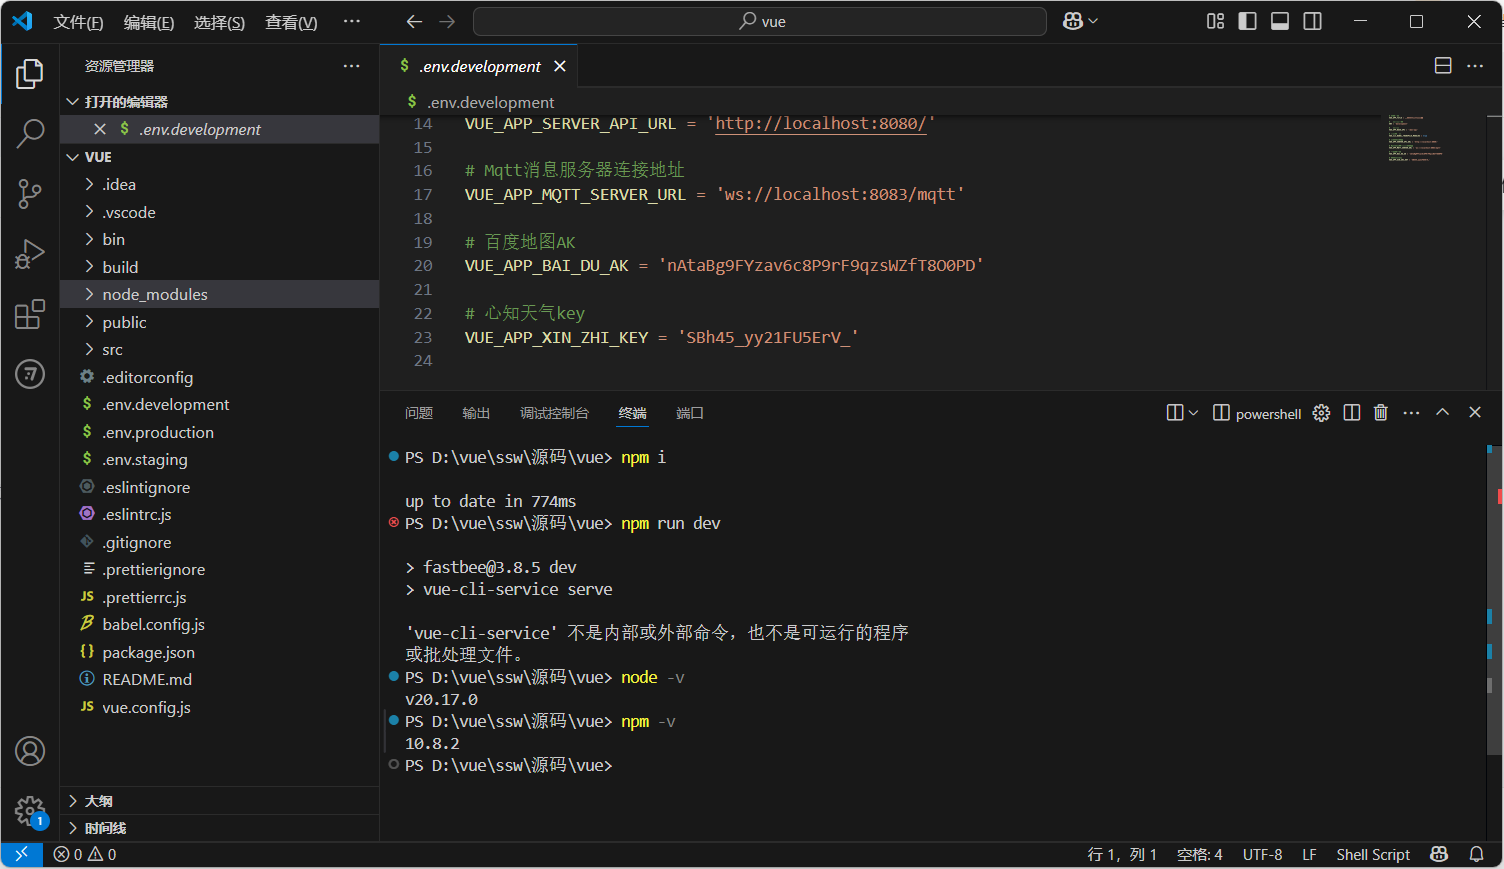1504x869 pixels.
Task: Switch to the Problems panel tab
Action: pyautogui.click(x=419, y=413)
